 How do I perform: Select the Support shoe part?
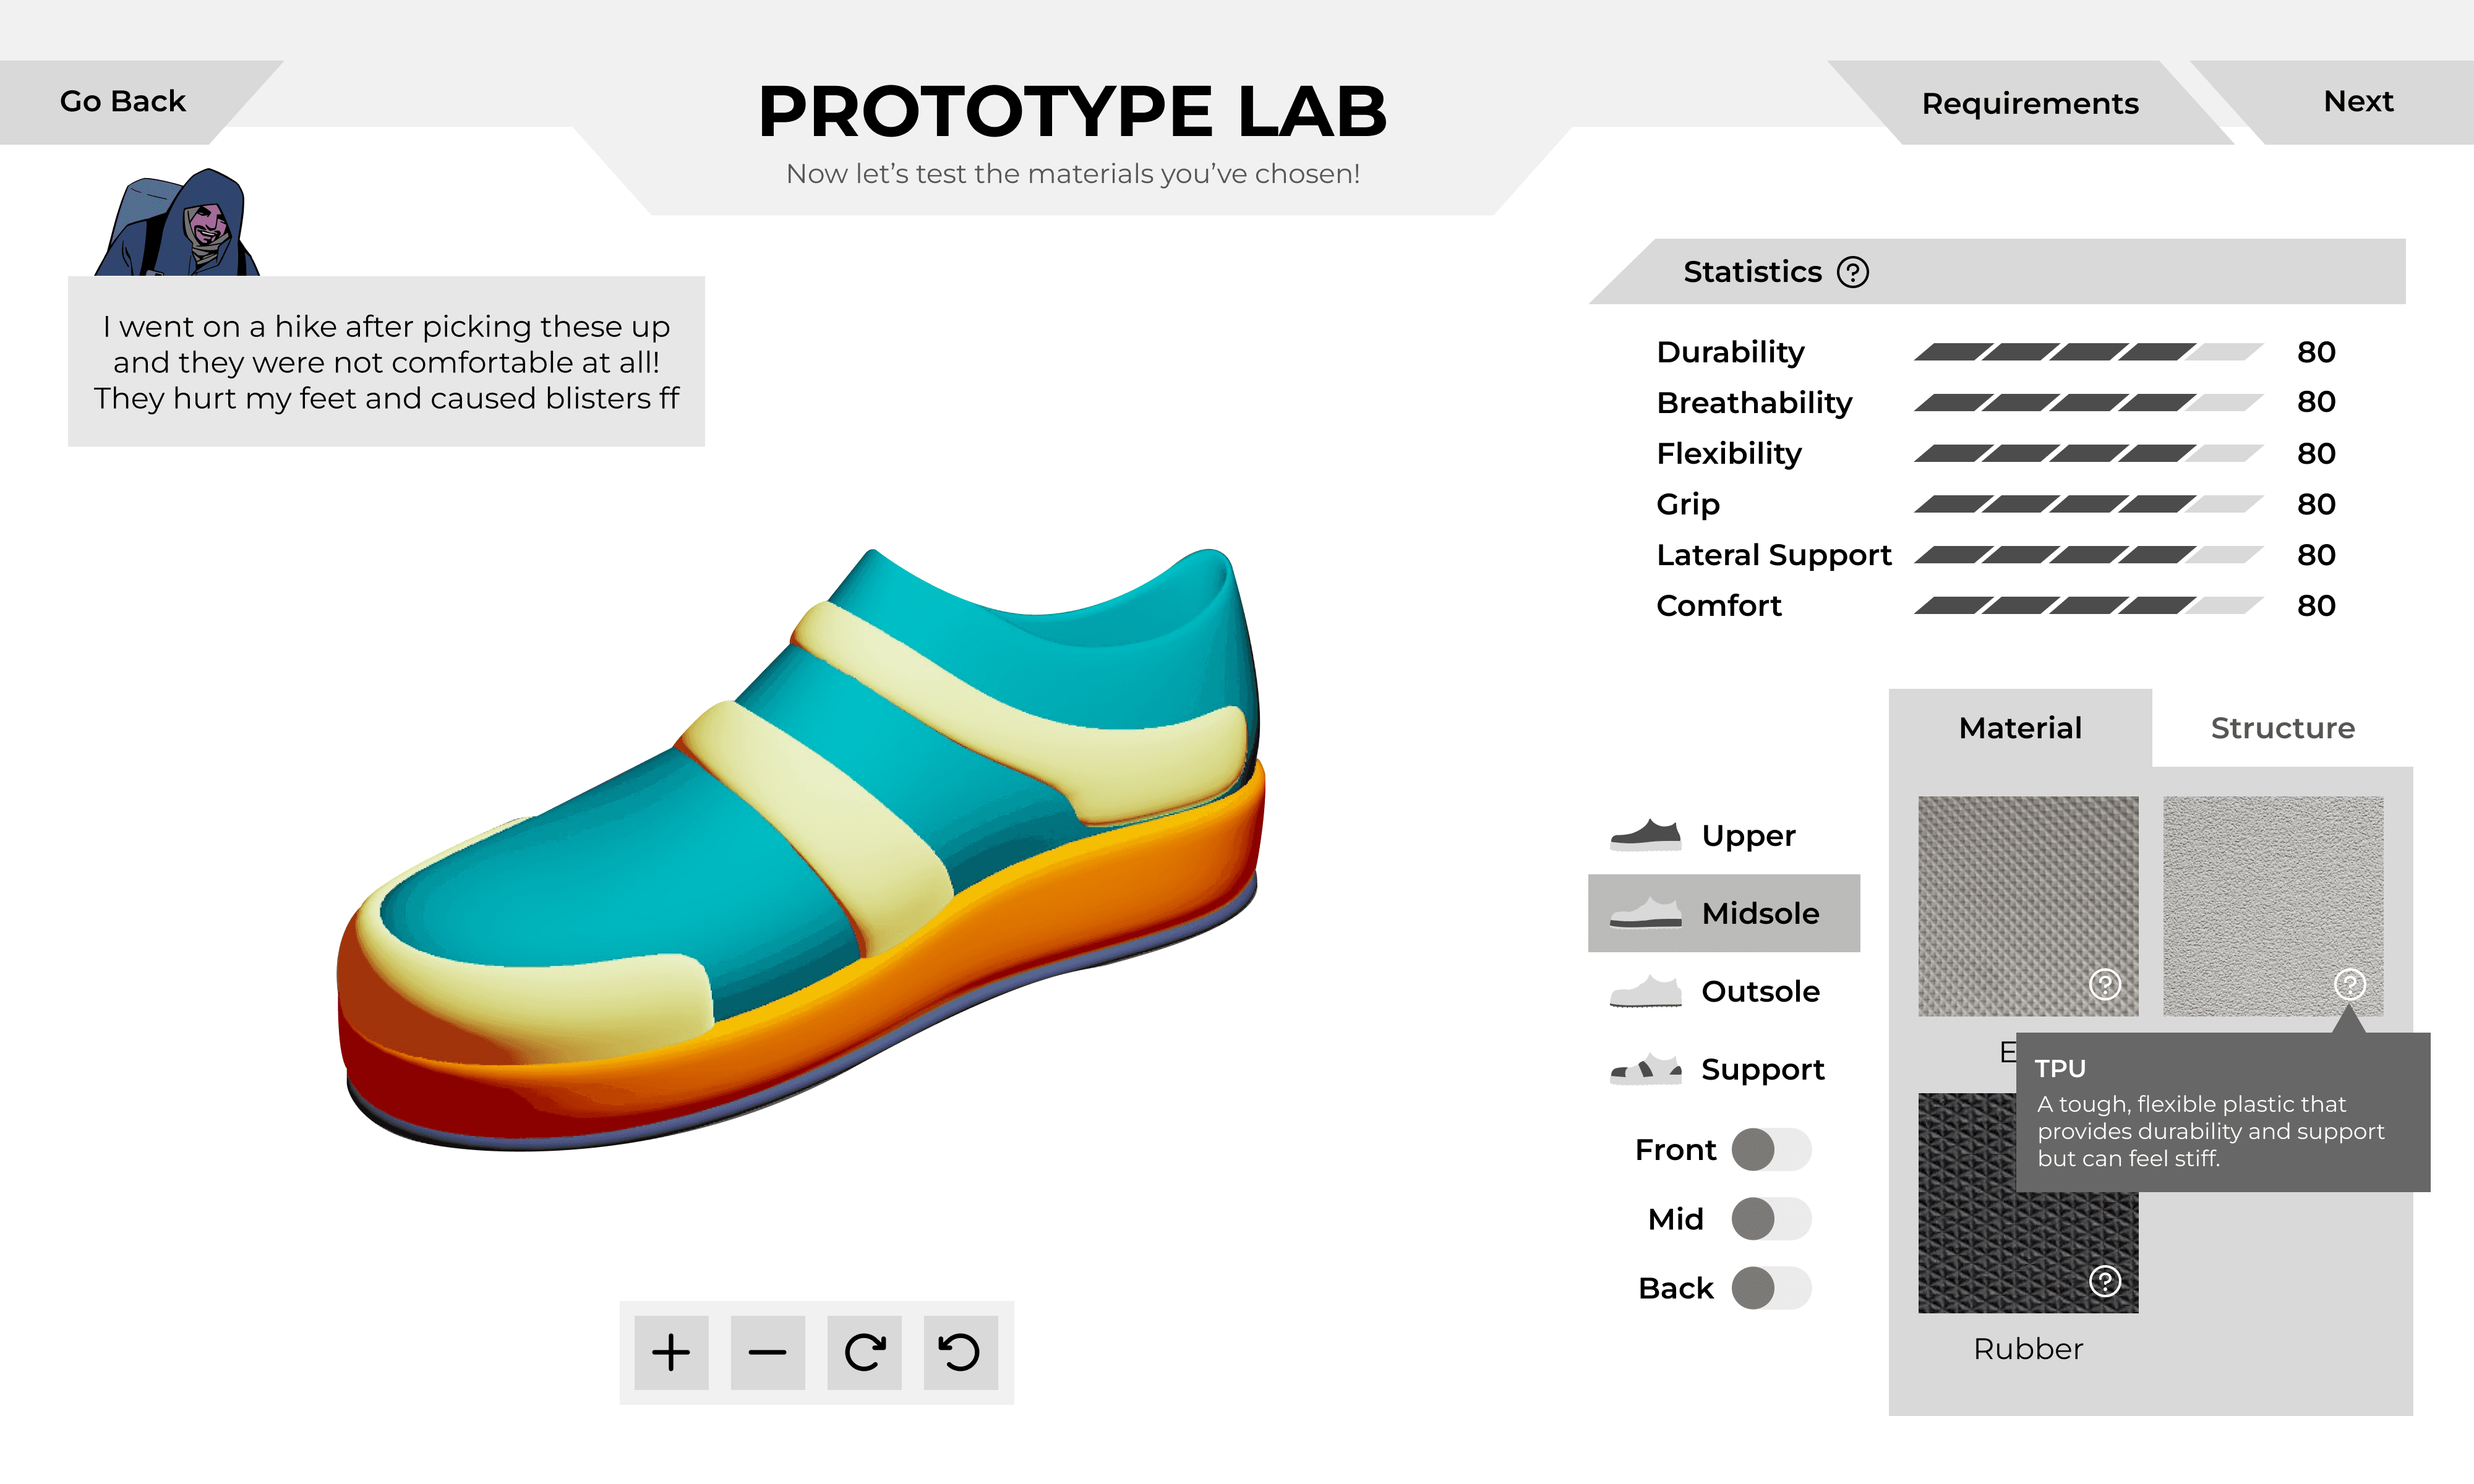point(1724,1069)
